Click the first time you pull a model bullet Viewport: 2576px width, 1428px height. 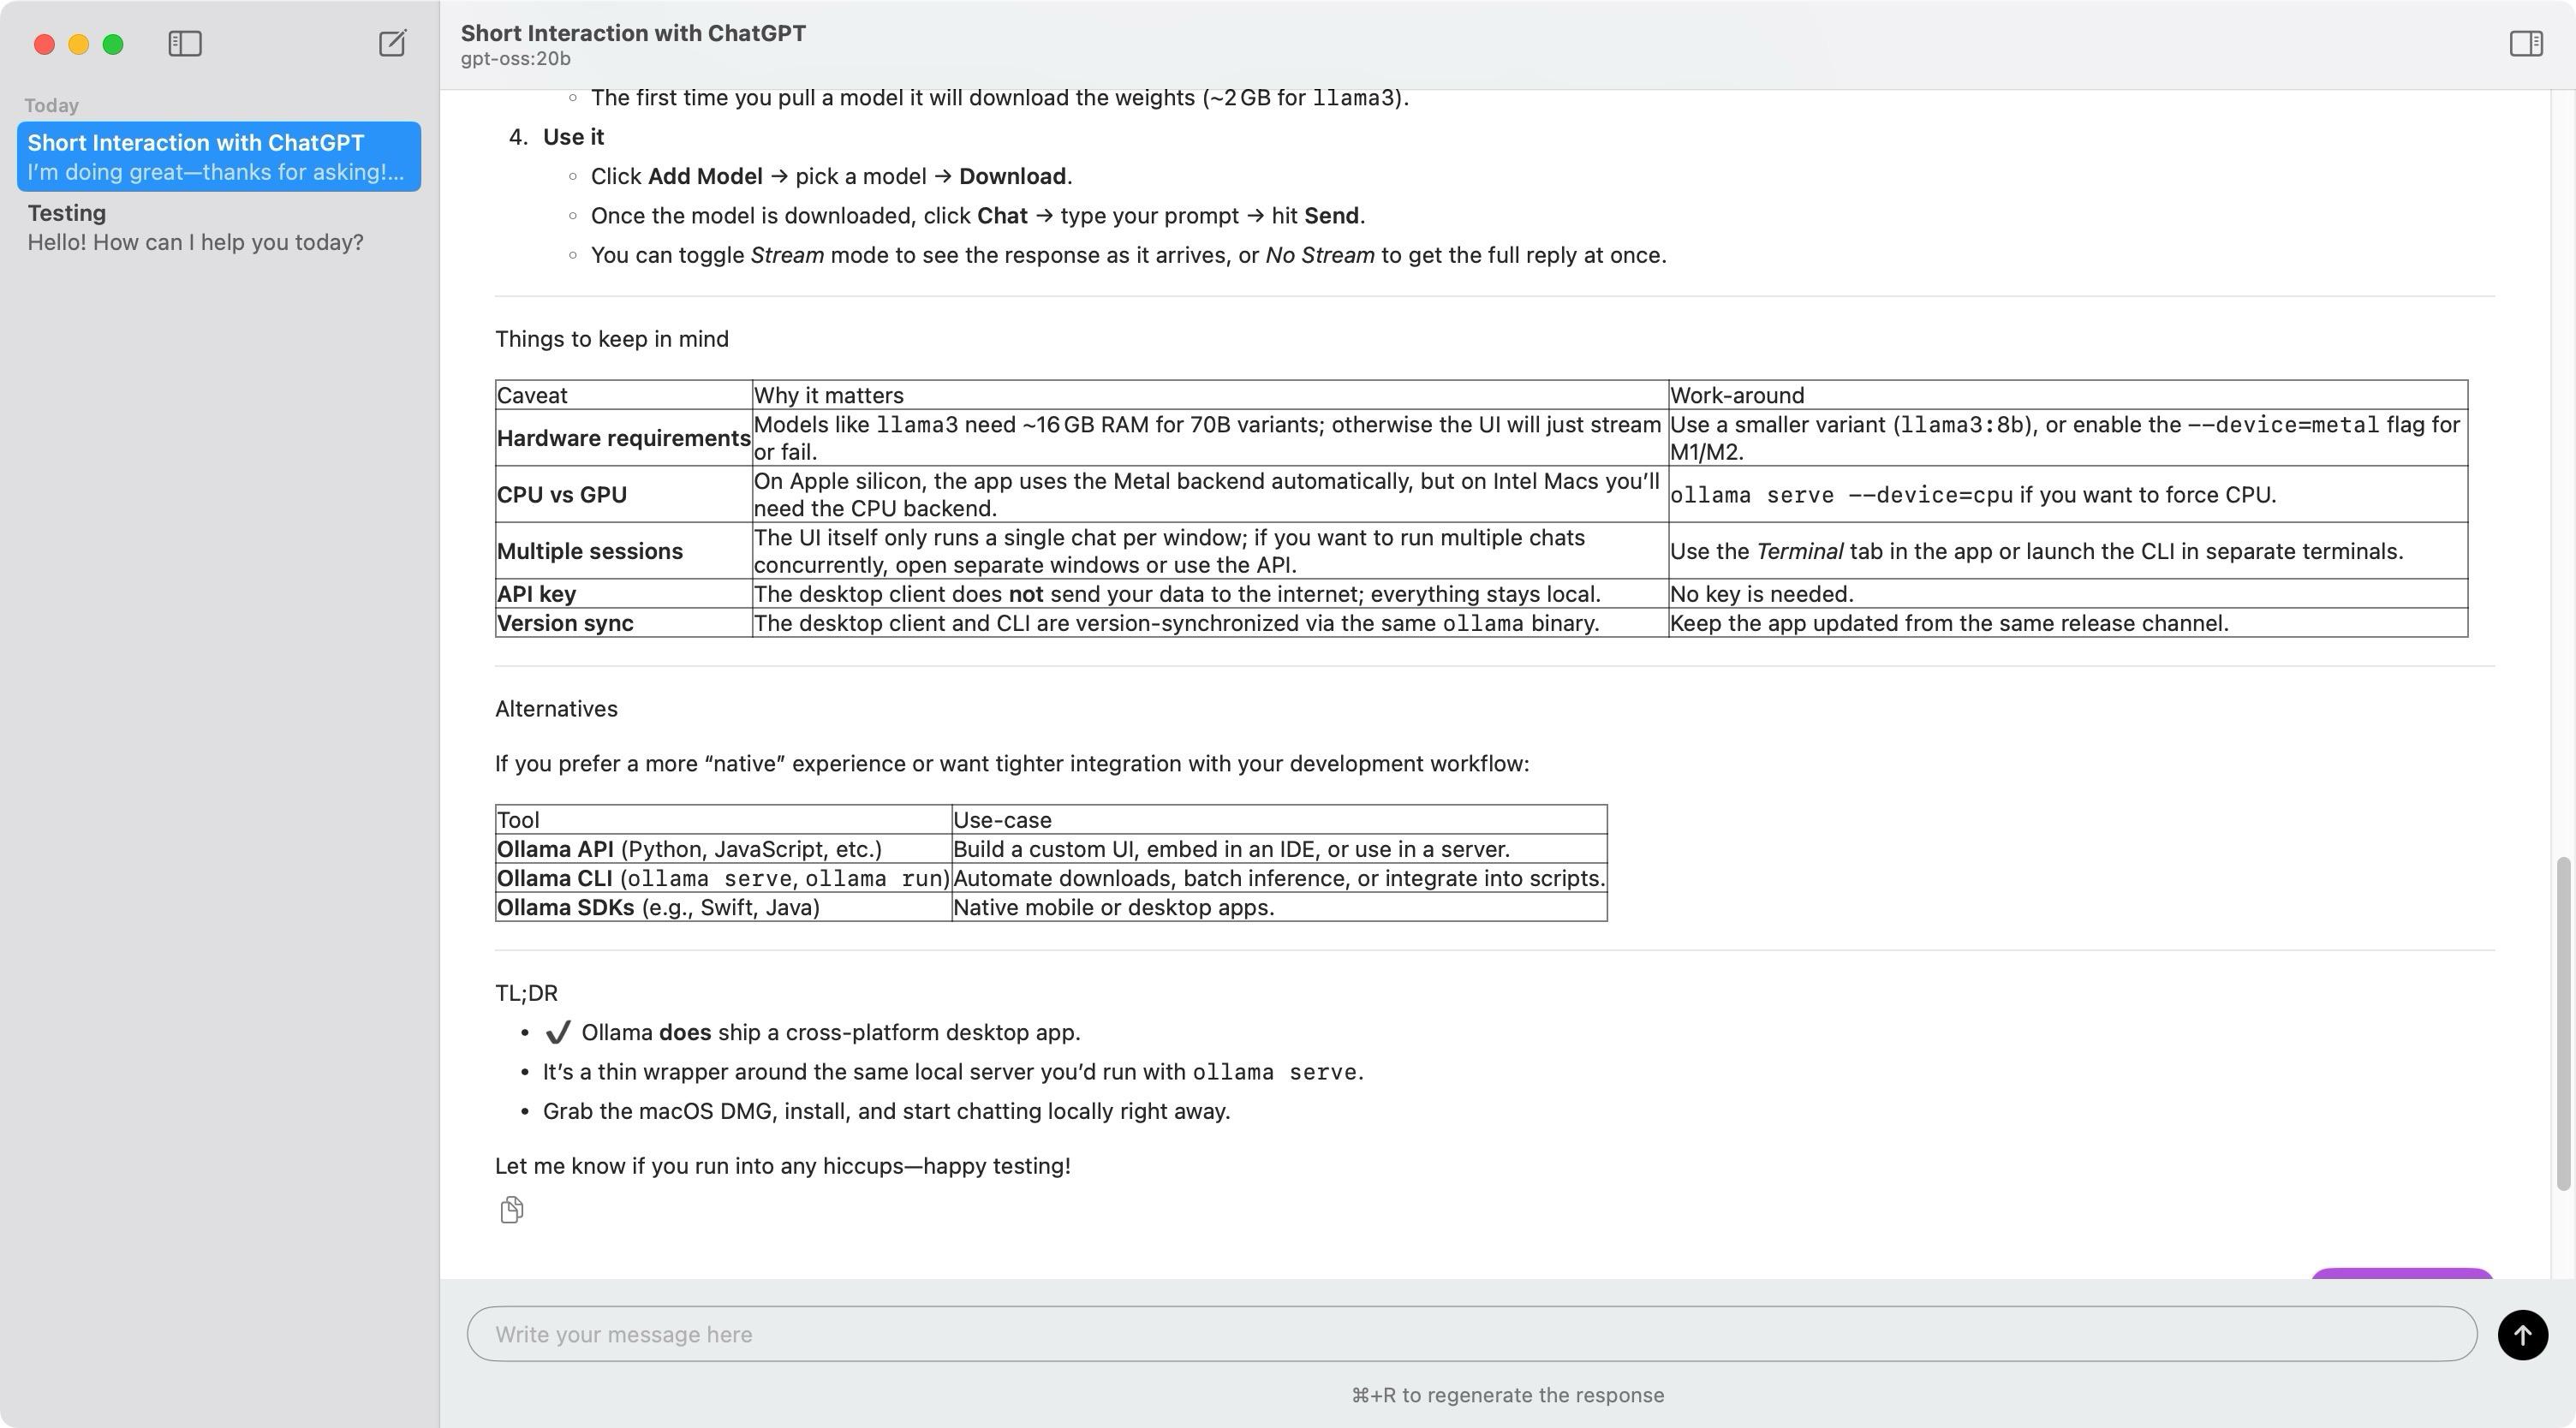pos(999,98)
